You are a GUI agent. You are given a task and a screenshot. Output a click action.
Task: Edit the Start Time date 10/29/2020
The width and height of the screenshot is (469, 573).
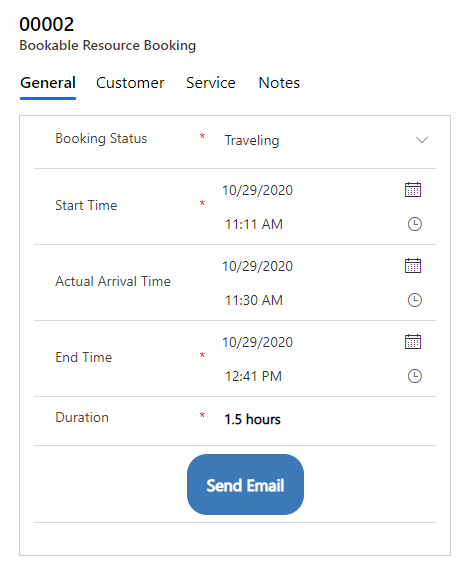pyautogui.click(x=307, y=190)
